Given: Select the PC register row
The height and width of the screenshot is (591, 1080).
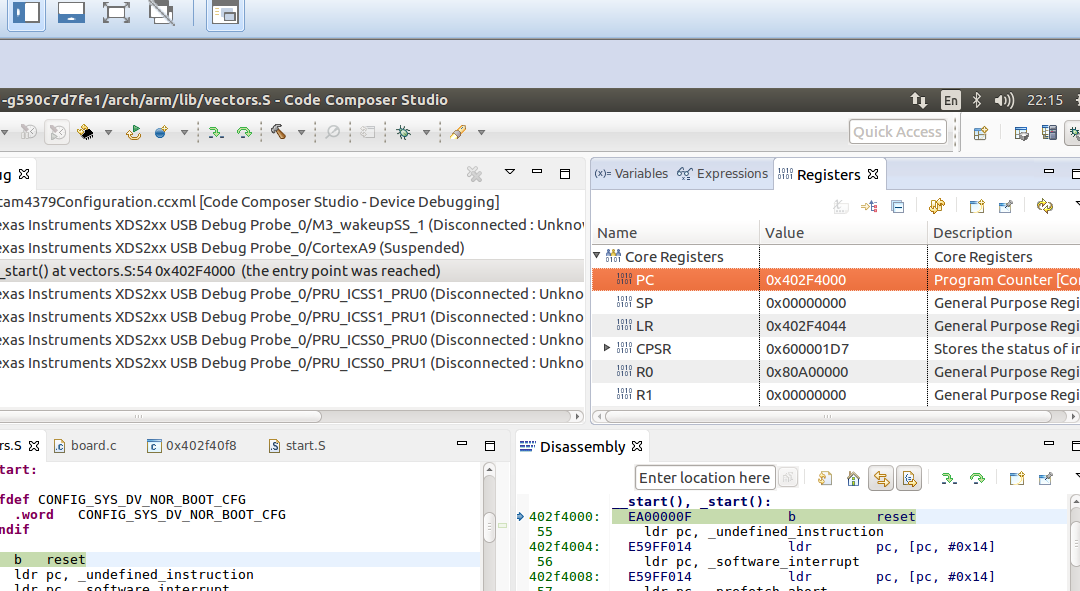Looking at the screenshot, I should [x=835, y=280].
